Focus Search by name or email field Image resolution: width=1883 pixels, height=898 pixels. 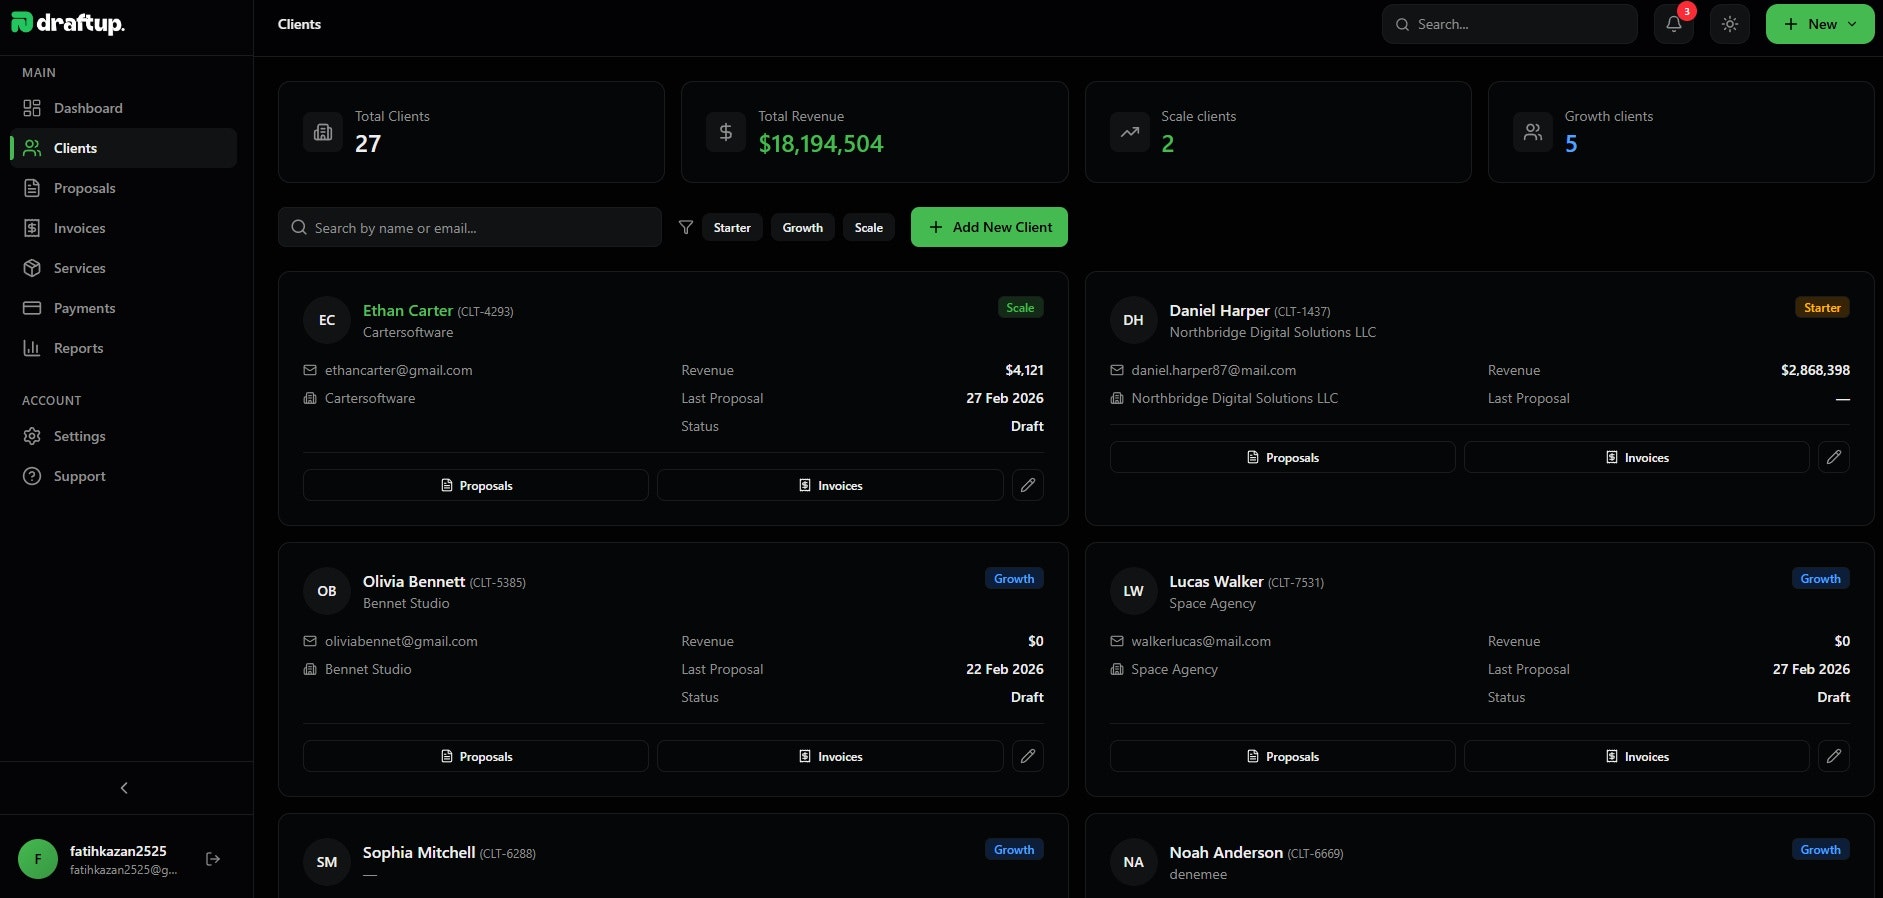[x=470, y=227]
